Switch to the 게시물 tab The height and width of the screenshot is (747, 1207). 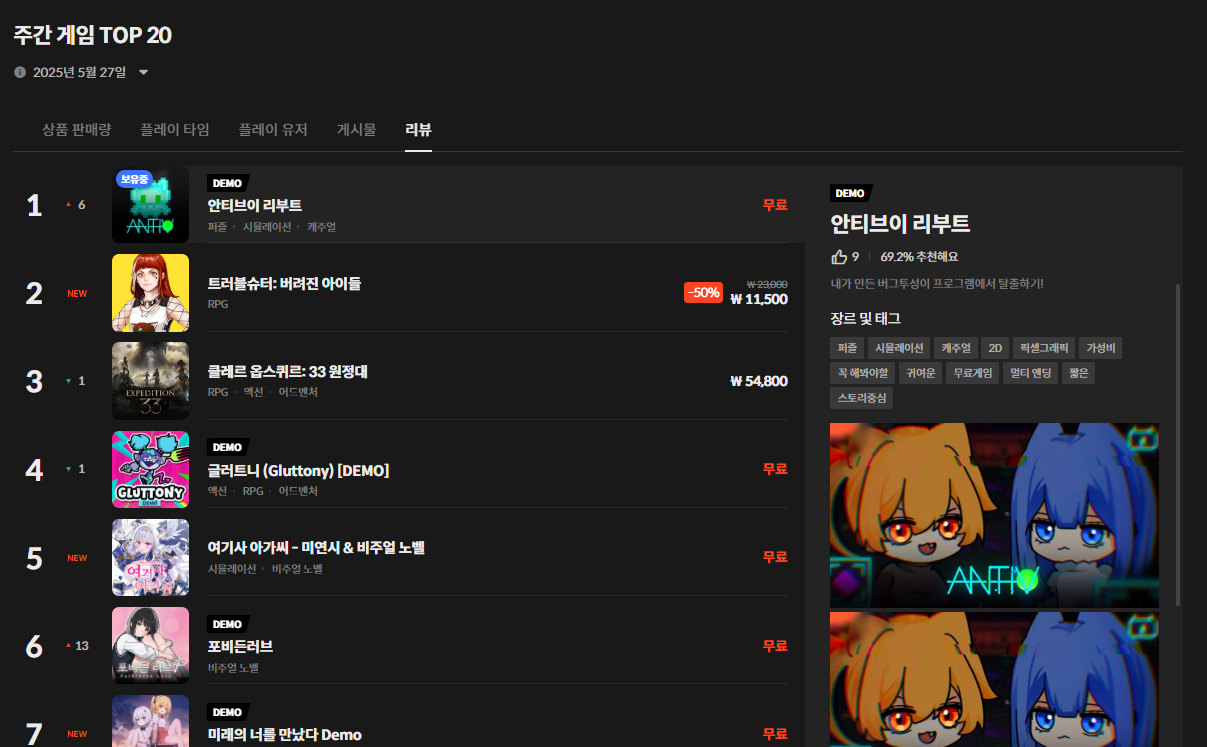356,129
